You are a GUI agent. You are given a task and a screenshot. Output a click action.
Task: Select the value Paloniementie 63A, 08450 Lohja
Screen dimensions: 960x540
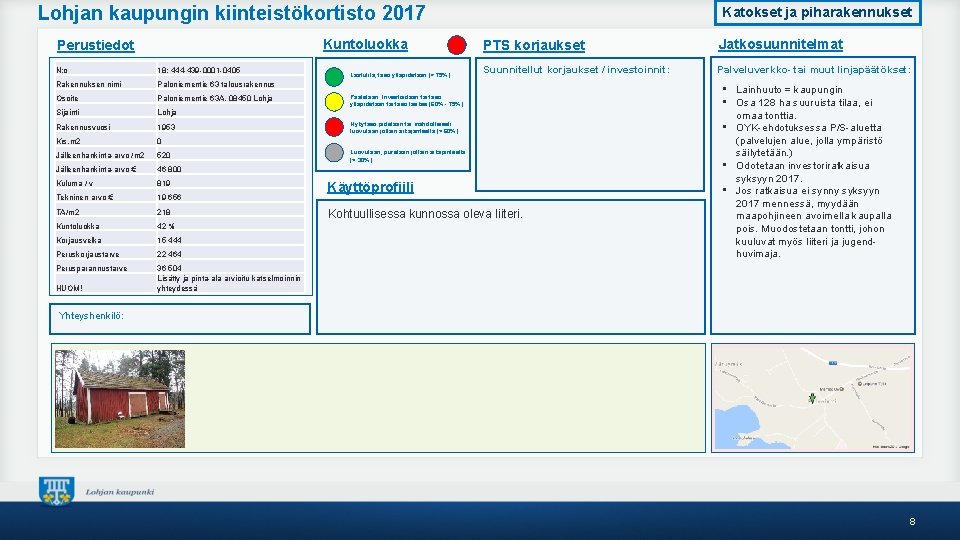(215, 98)
